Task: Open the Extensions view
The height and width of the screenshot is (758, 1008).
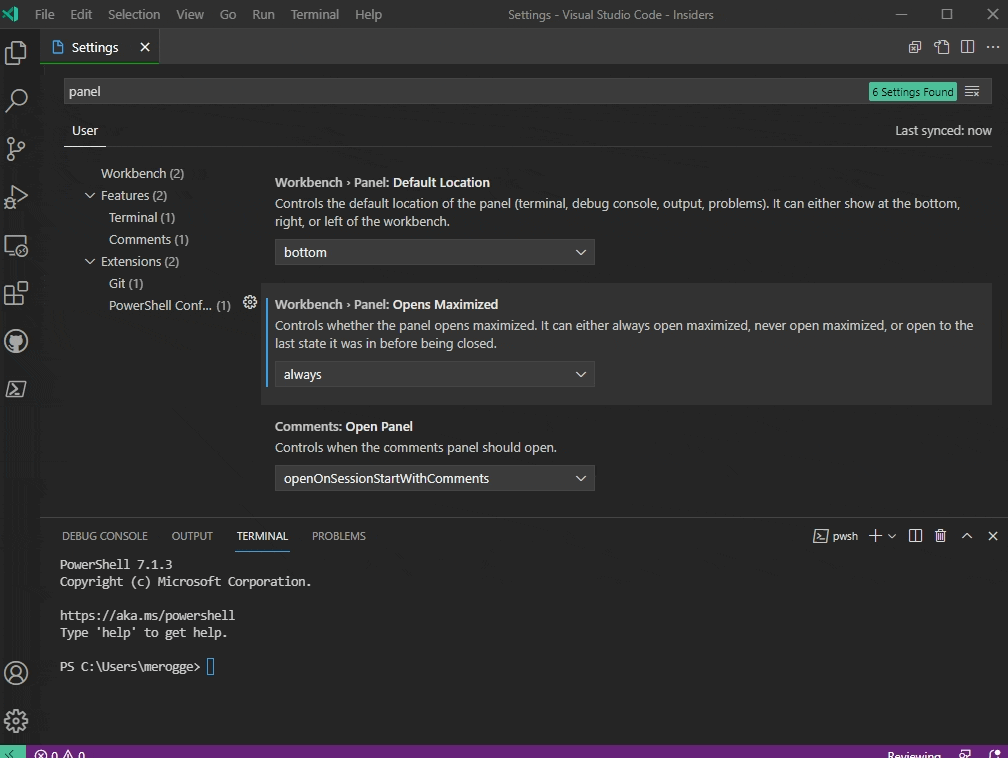Action: point(16,293)
